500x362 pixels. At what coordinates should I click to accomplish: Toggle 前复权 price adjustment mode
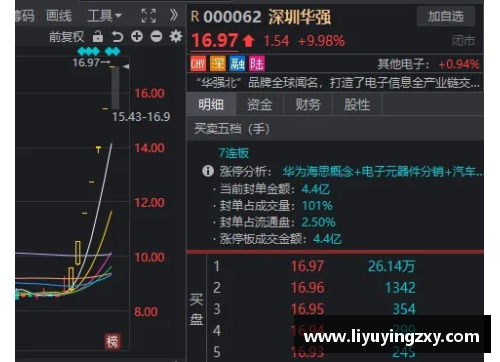pos(67,36)
